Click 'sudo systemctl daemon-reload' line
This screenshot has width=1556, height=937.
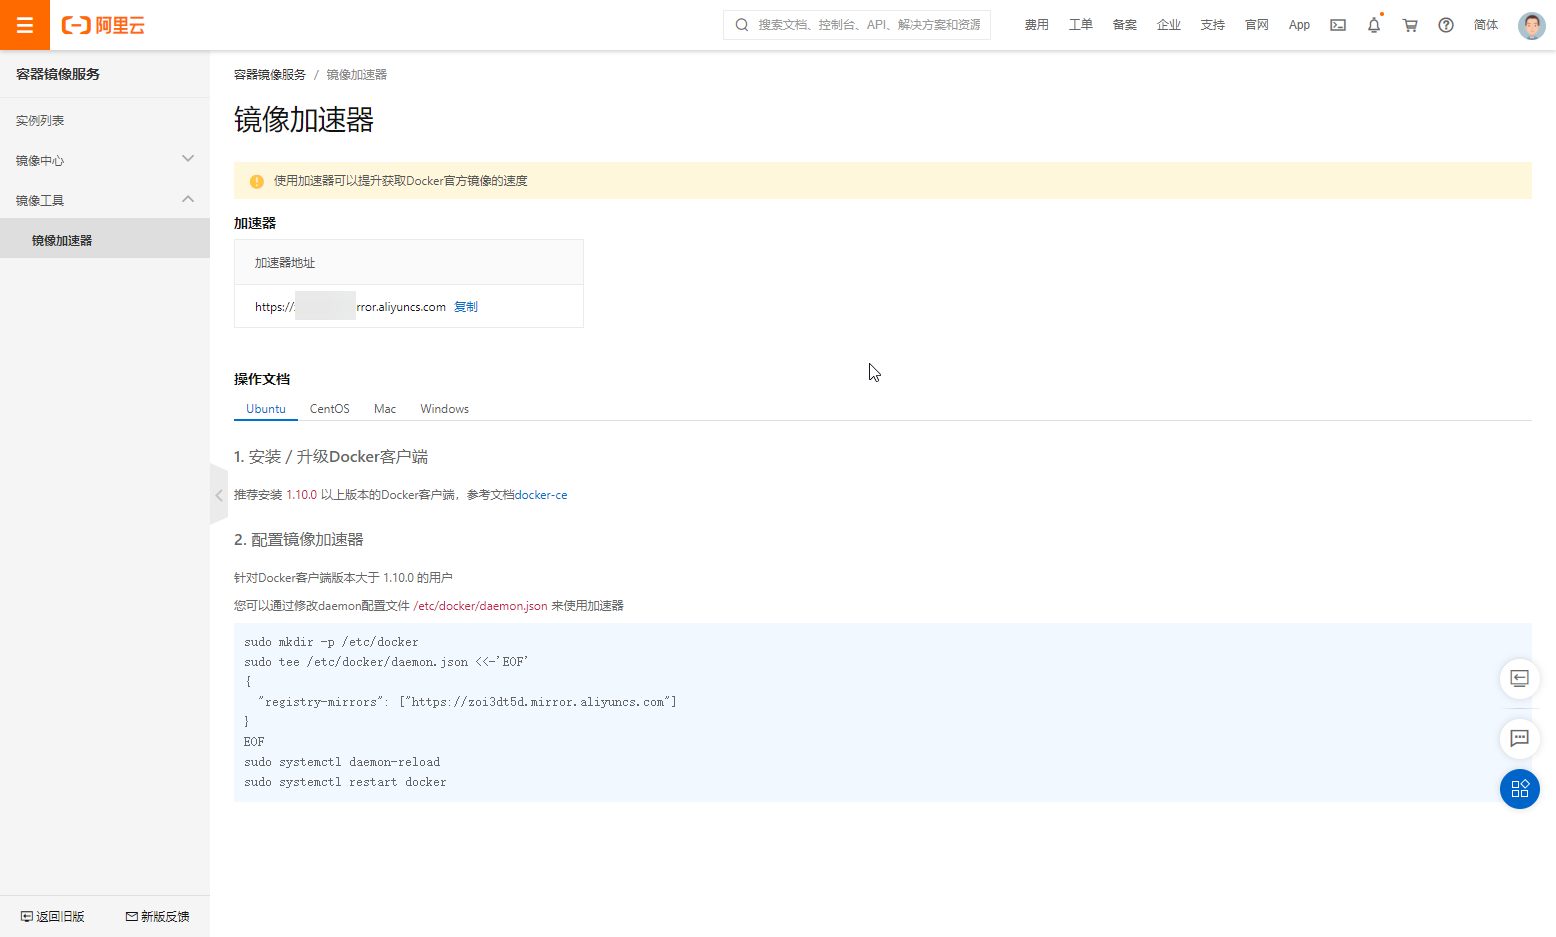point(342,762)
